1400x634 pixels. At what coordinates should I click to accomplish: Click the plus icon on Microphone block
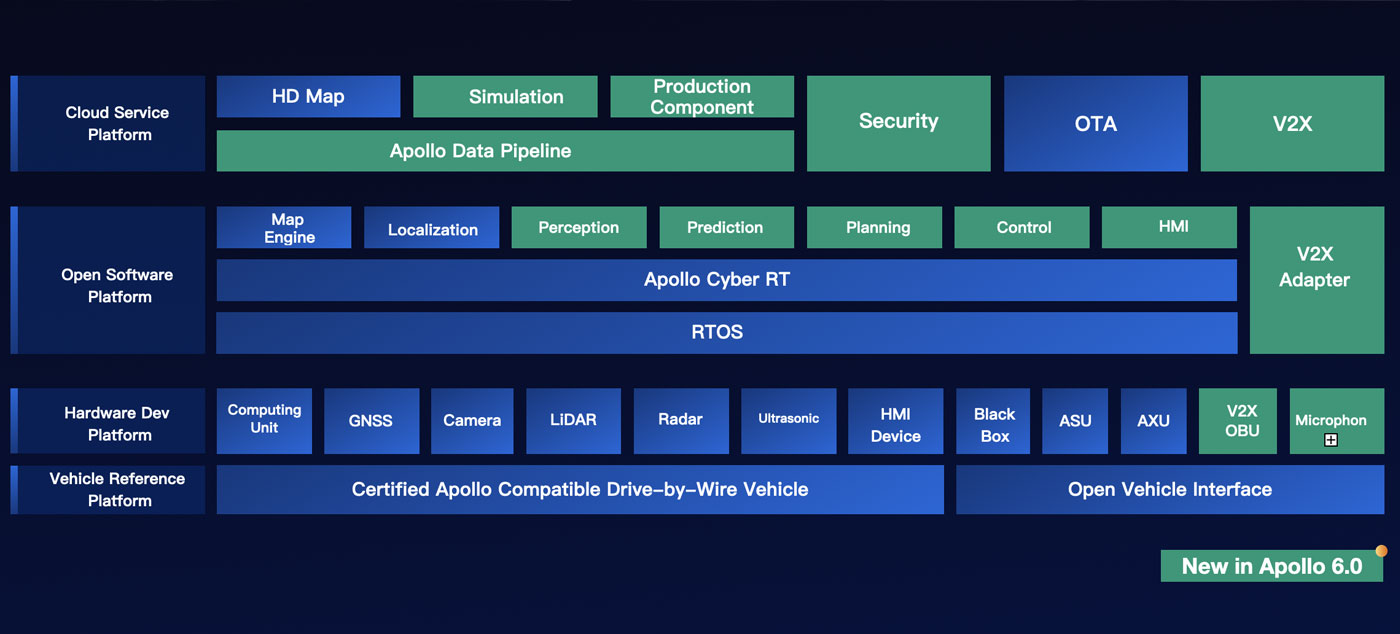tap(1331, 440)
